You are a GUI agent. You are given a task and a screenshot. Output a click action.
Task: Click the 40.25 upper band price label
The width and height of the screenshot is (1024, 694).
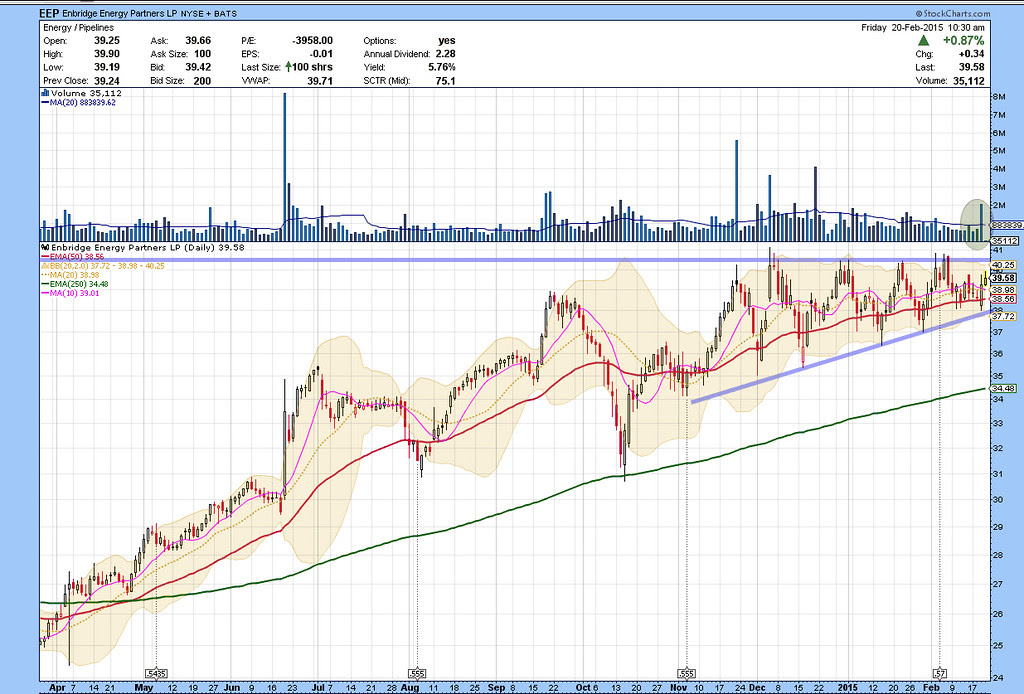tap(1003, 265)
